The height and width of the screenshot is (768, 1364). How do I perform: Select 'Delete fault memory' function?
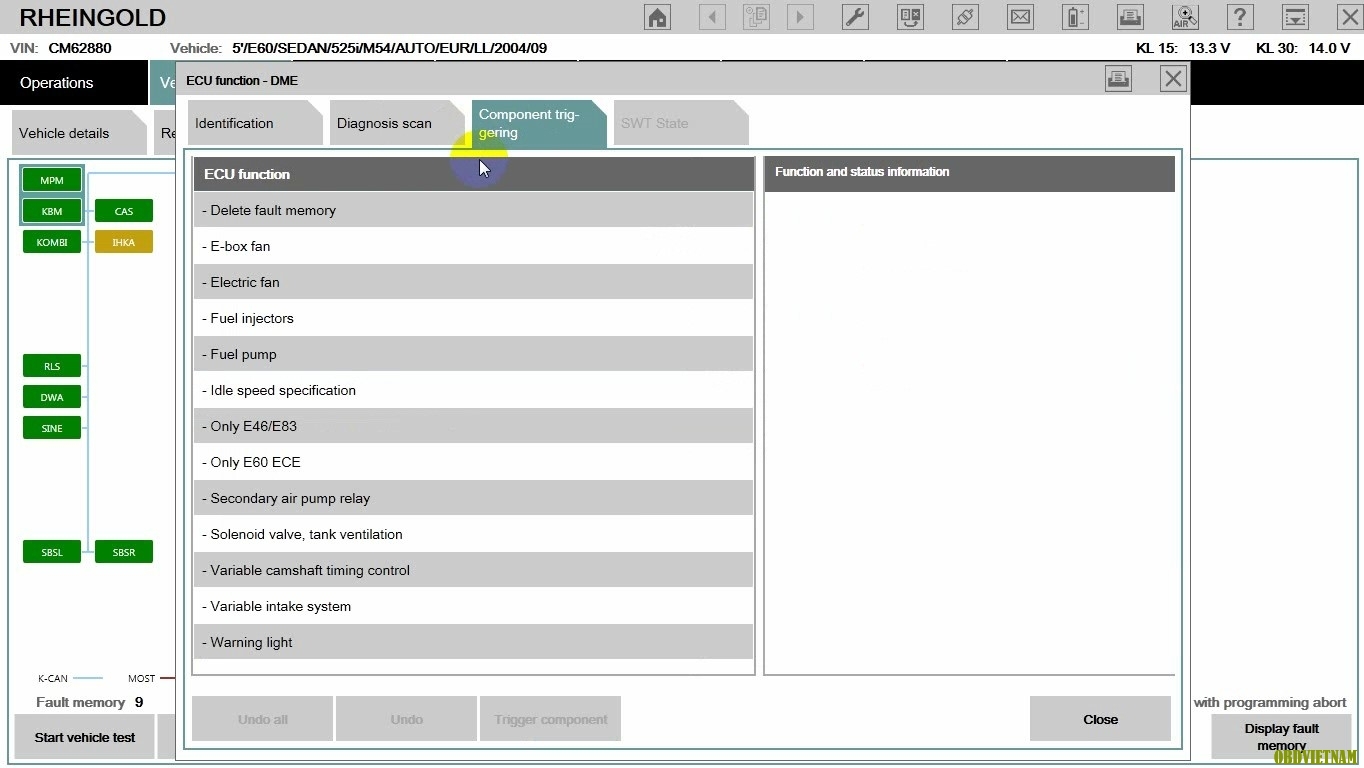[473, 210]
